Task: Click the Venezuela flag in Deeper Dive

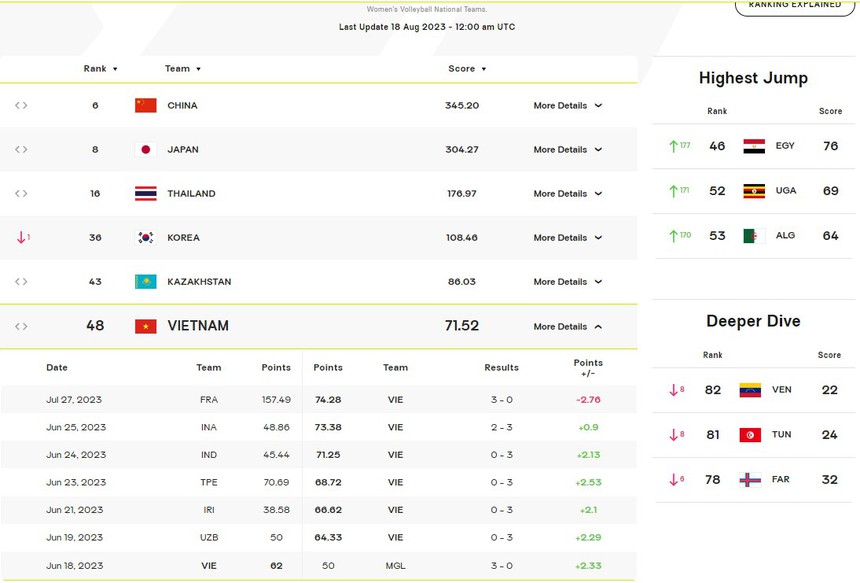Action: 750,390
